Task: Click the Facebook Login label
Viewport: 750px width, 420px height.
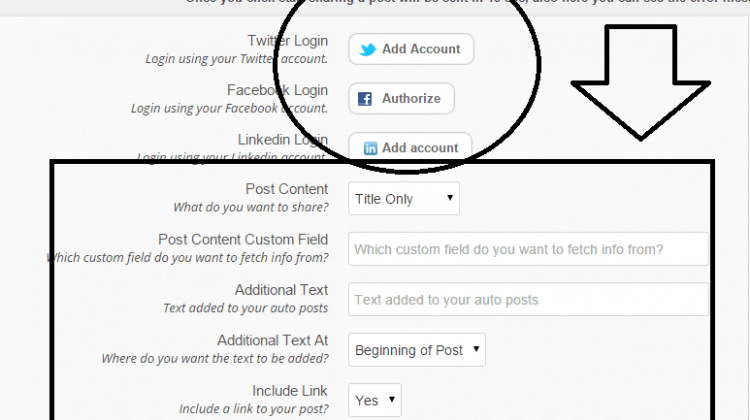Action: click(x=277, y=90)
